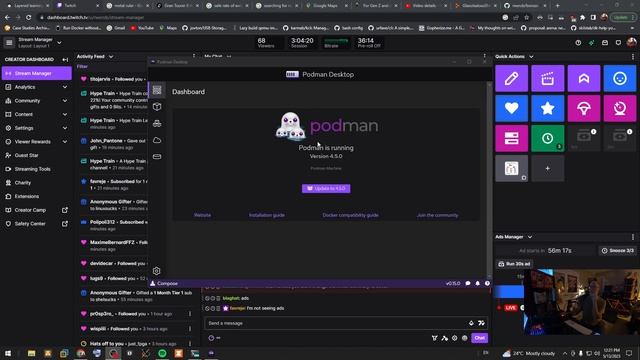Open Volumes drive icon in Podman sidebar
640x360 pixels.
pyautogui.click(x=157, y=157)
